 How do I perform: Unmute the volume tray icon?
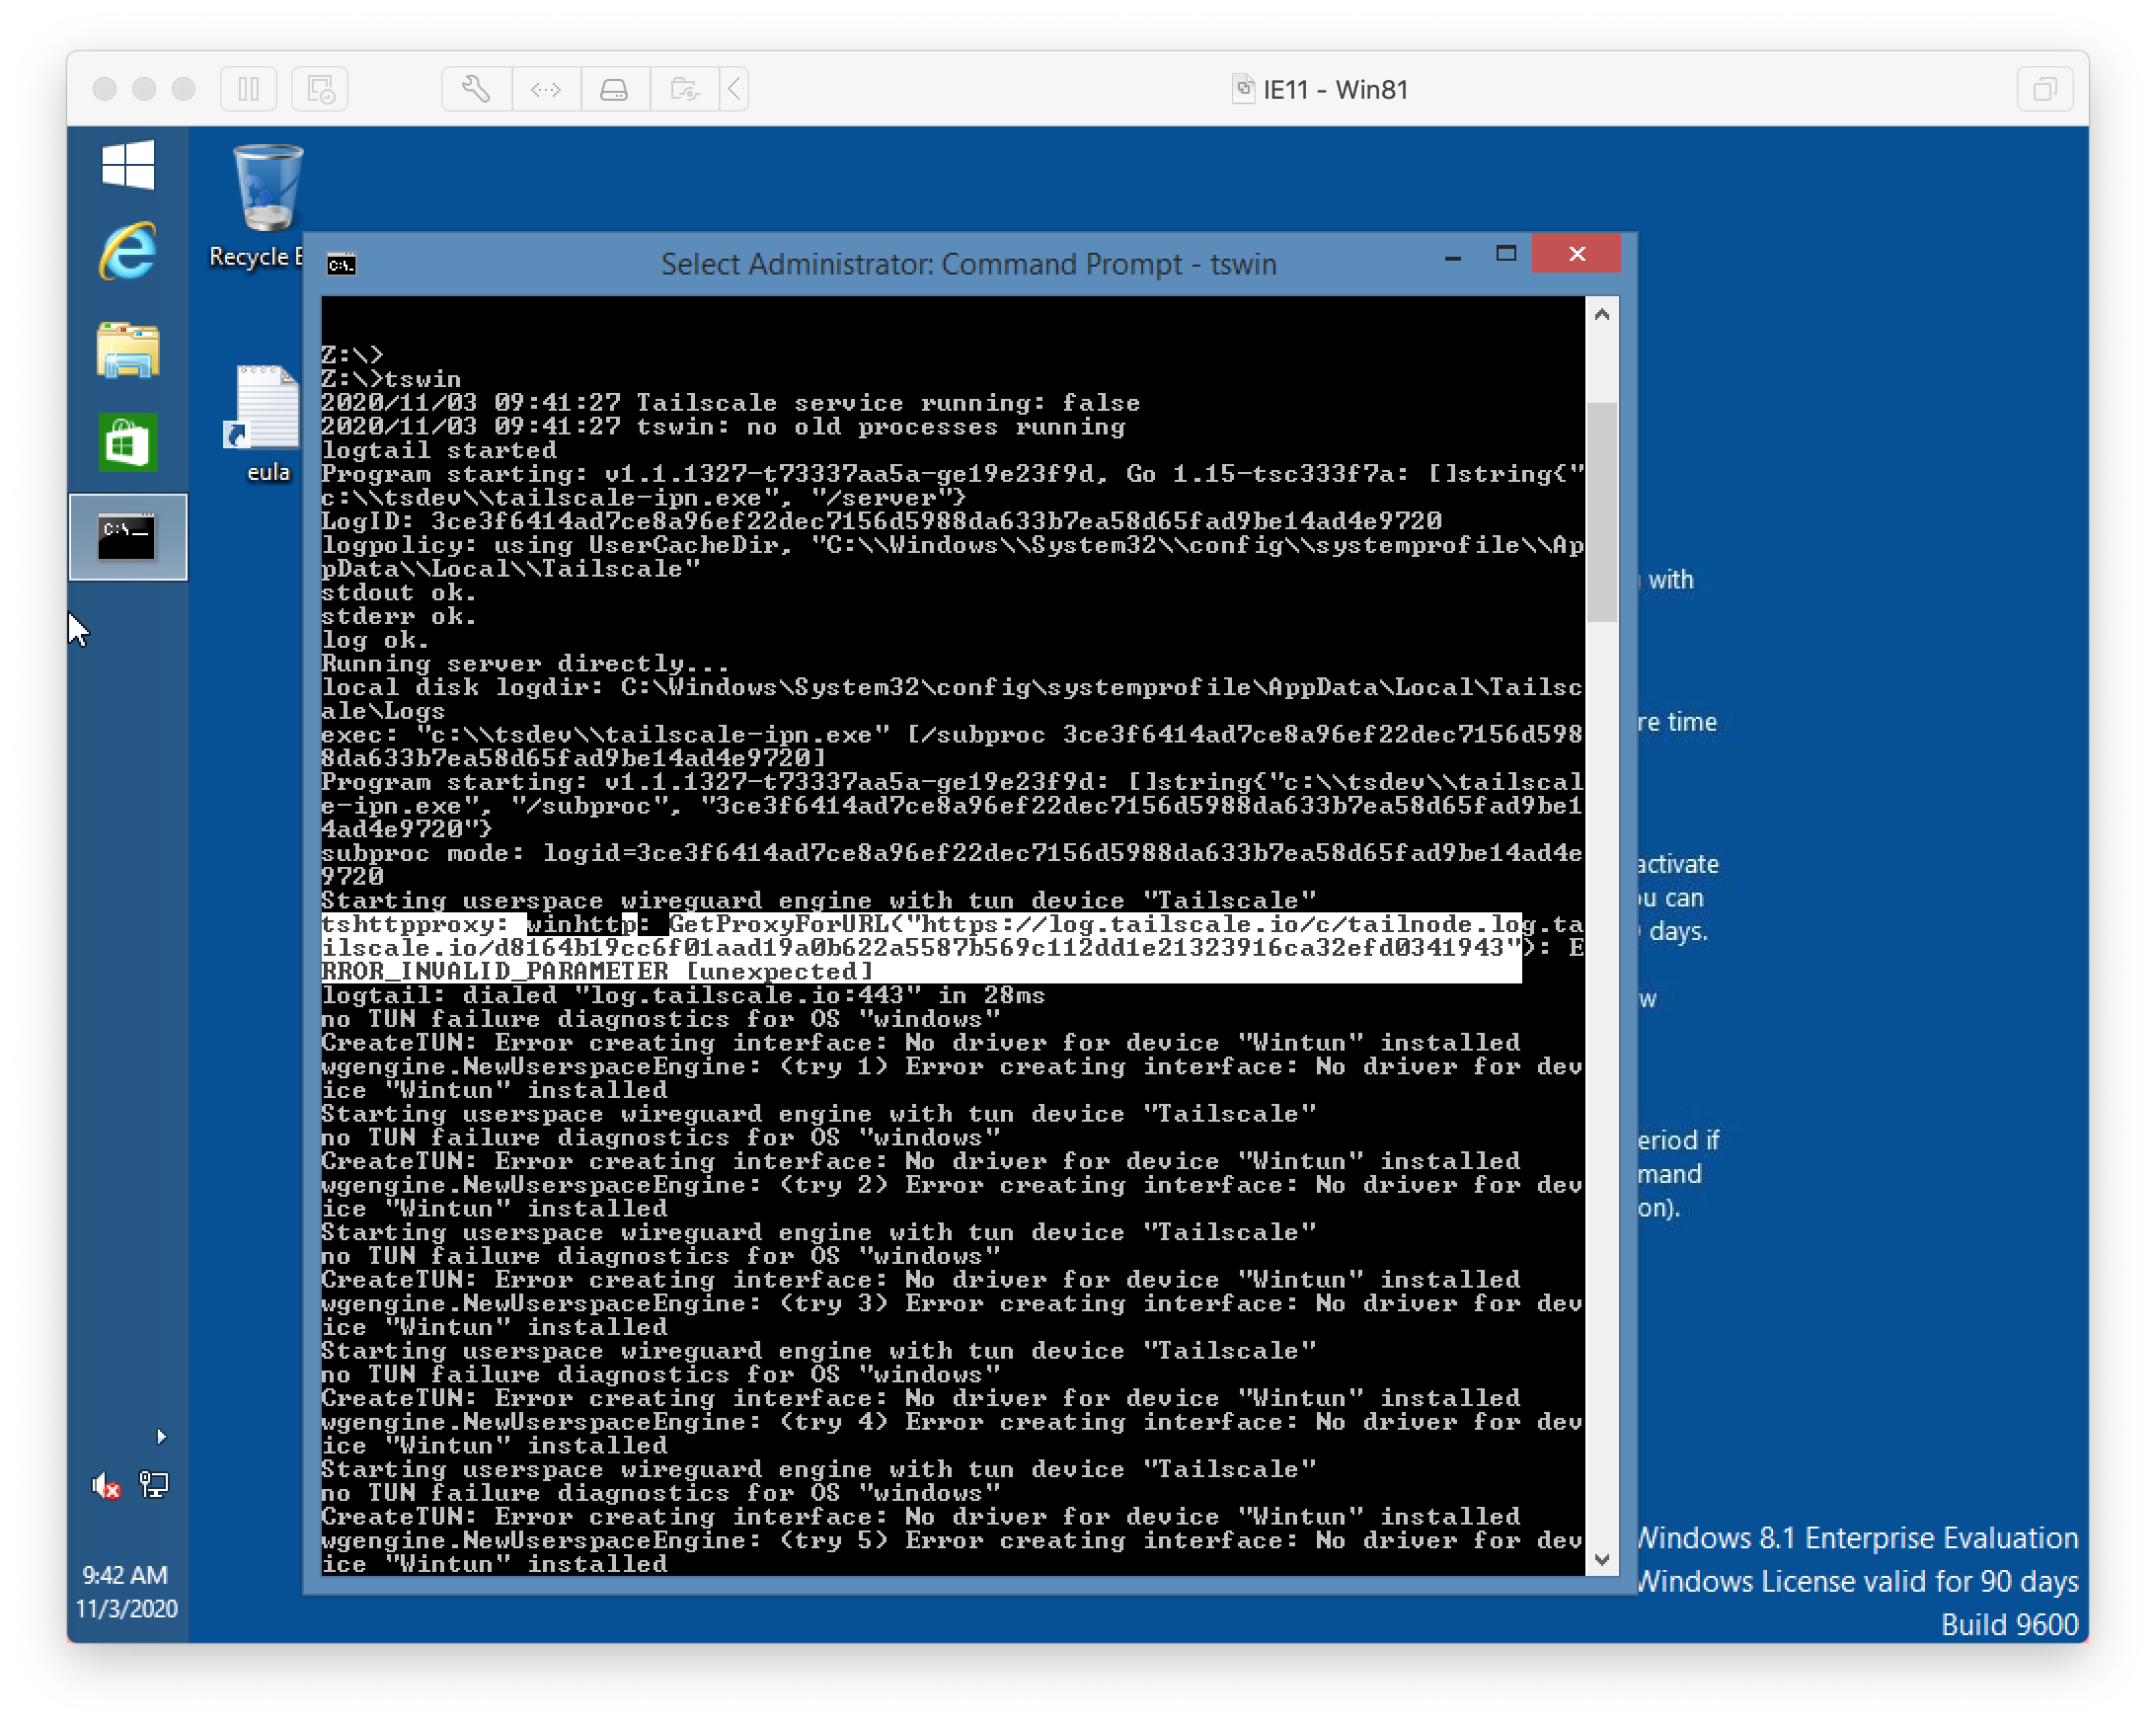point(106,1486)
